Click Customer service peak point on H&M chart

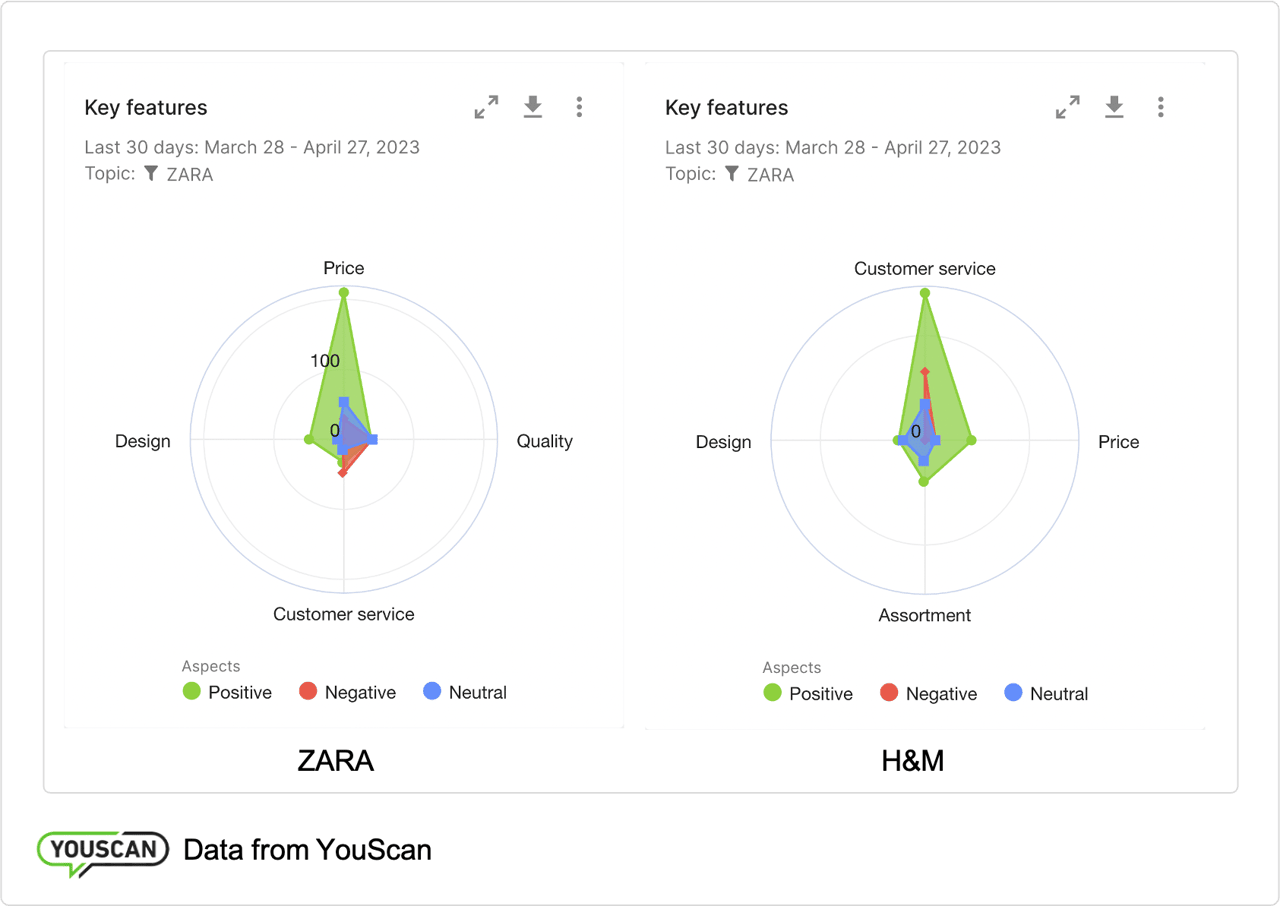tap(924, 293)
